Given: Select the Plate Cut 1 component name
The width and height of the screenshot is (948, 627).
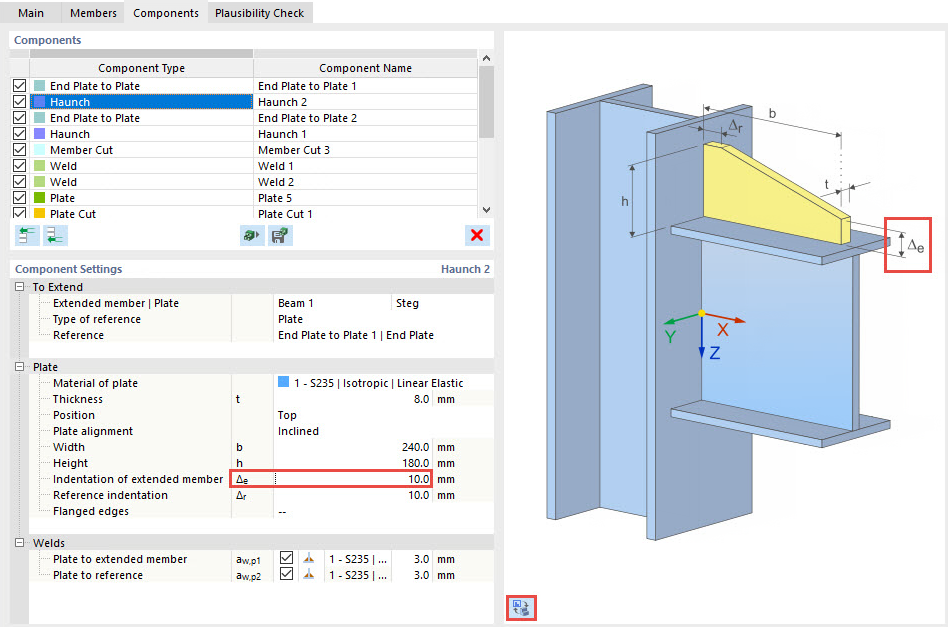Looking at the screenshot, I should (365, 213).
